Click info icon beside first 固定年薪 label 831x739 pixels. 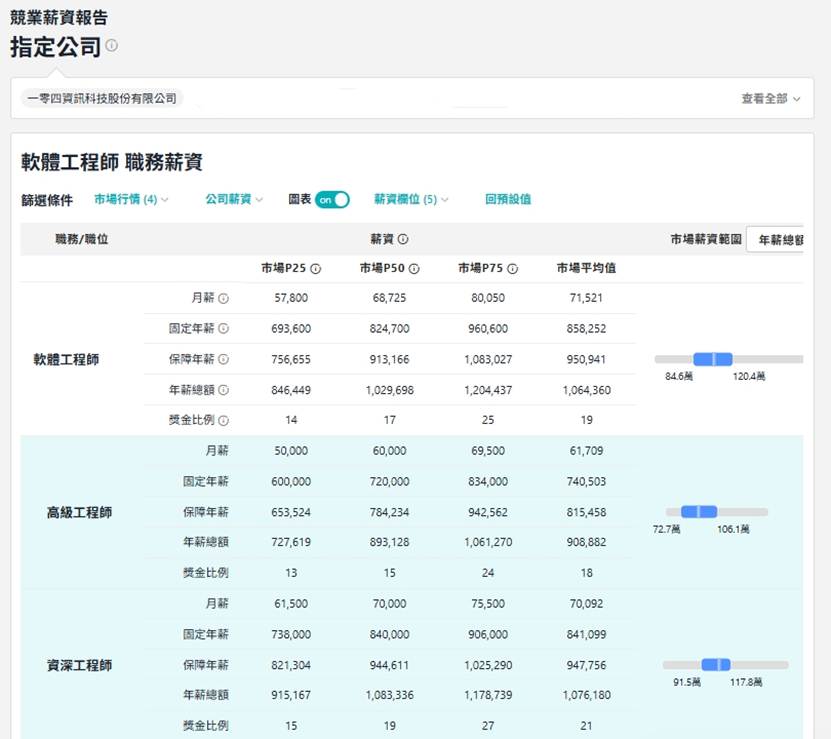224,329
